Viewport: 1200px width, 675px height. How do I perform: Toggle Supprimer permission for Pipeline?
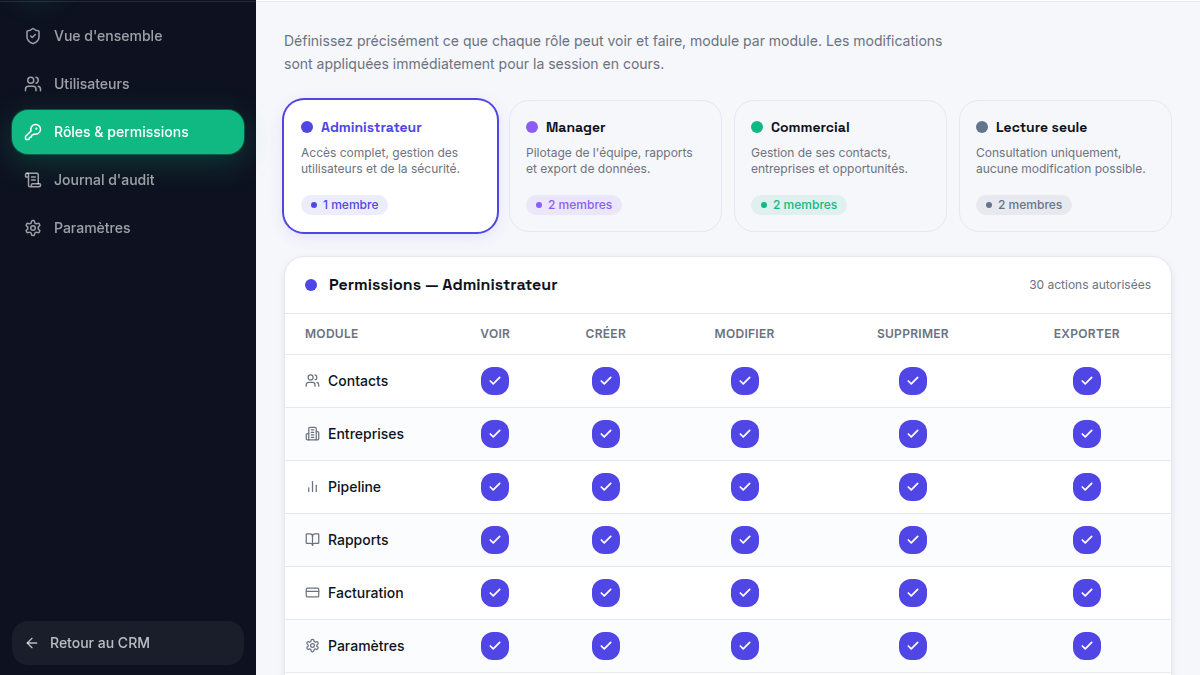[x=913, y=487]
